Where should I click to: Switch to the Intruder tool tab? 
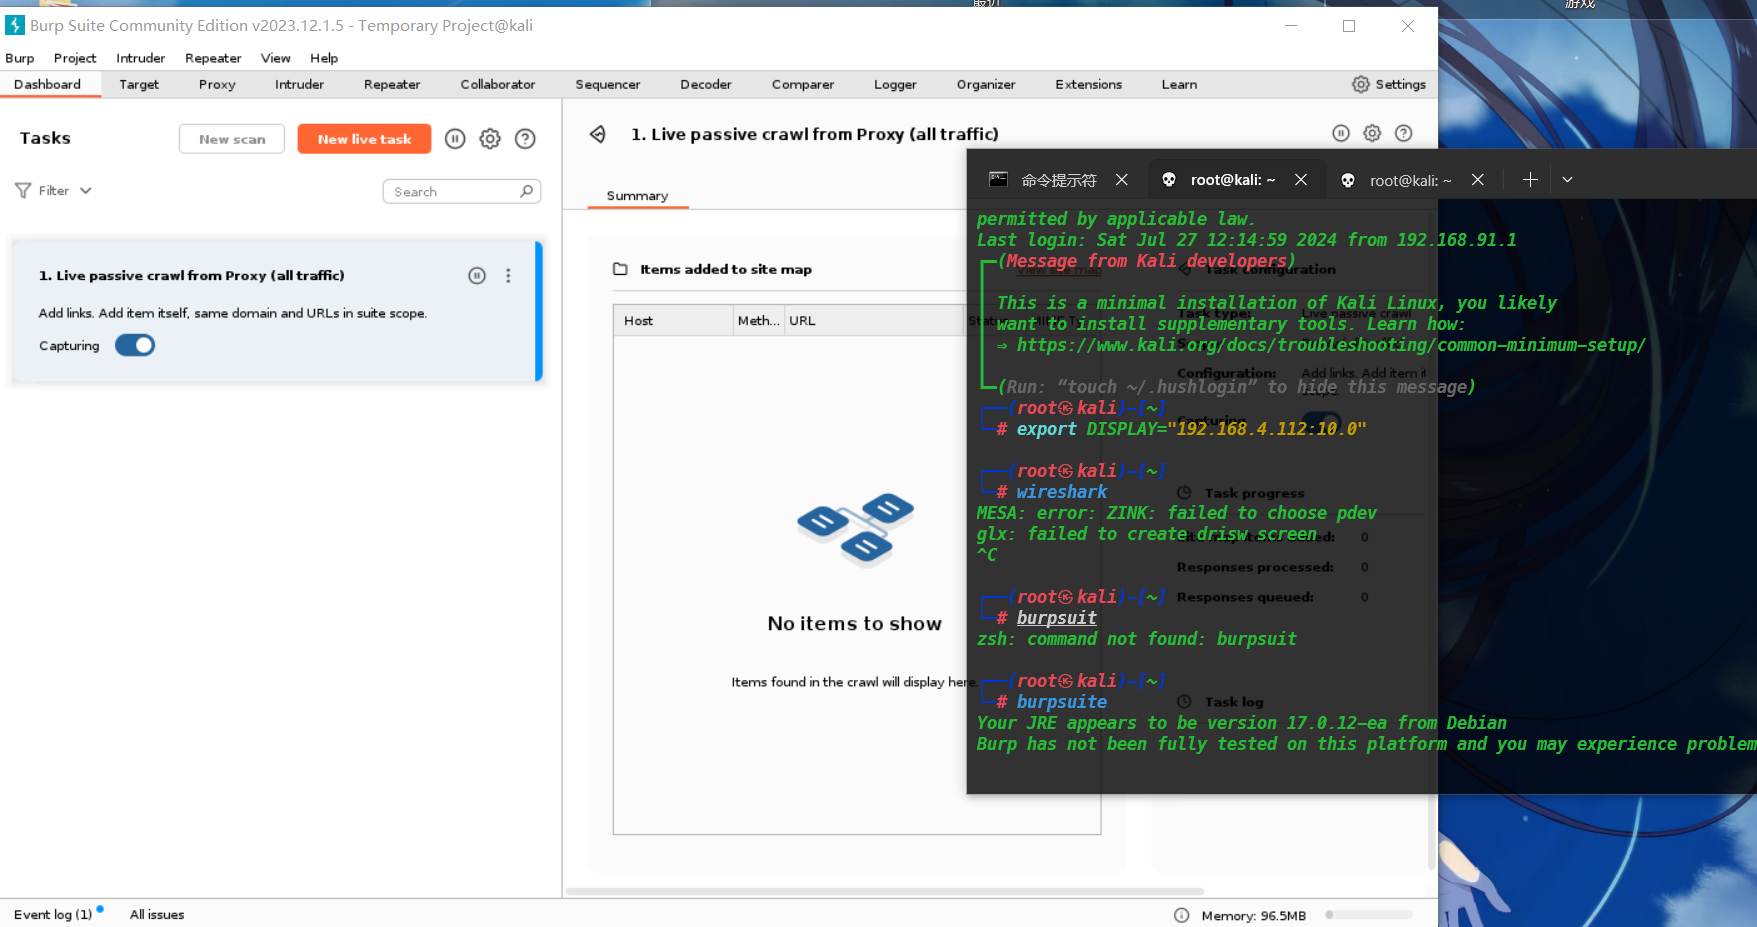click(x=299, y=84)
